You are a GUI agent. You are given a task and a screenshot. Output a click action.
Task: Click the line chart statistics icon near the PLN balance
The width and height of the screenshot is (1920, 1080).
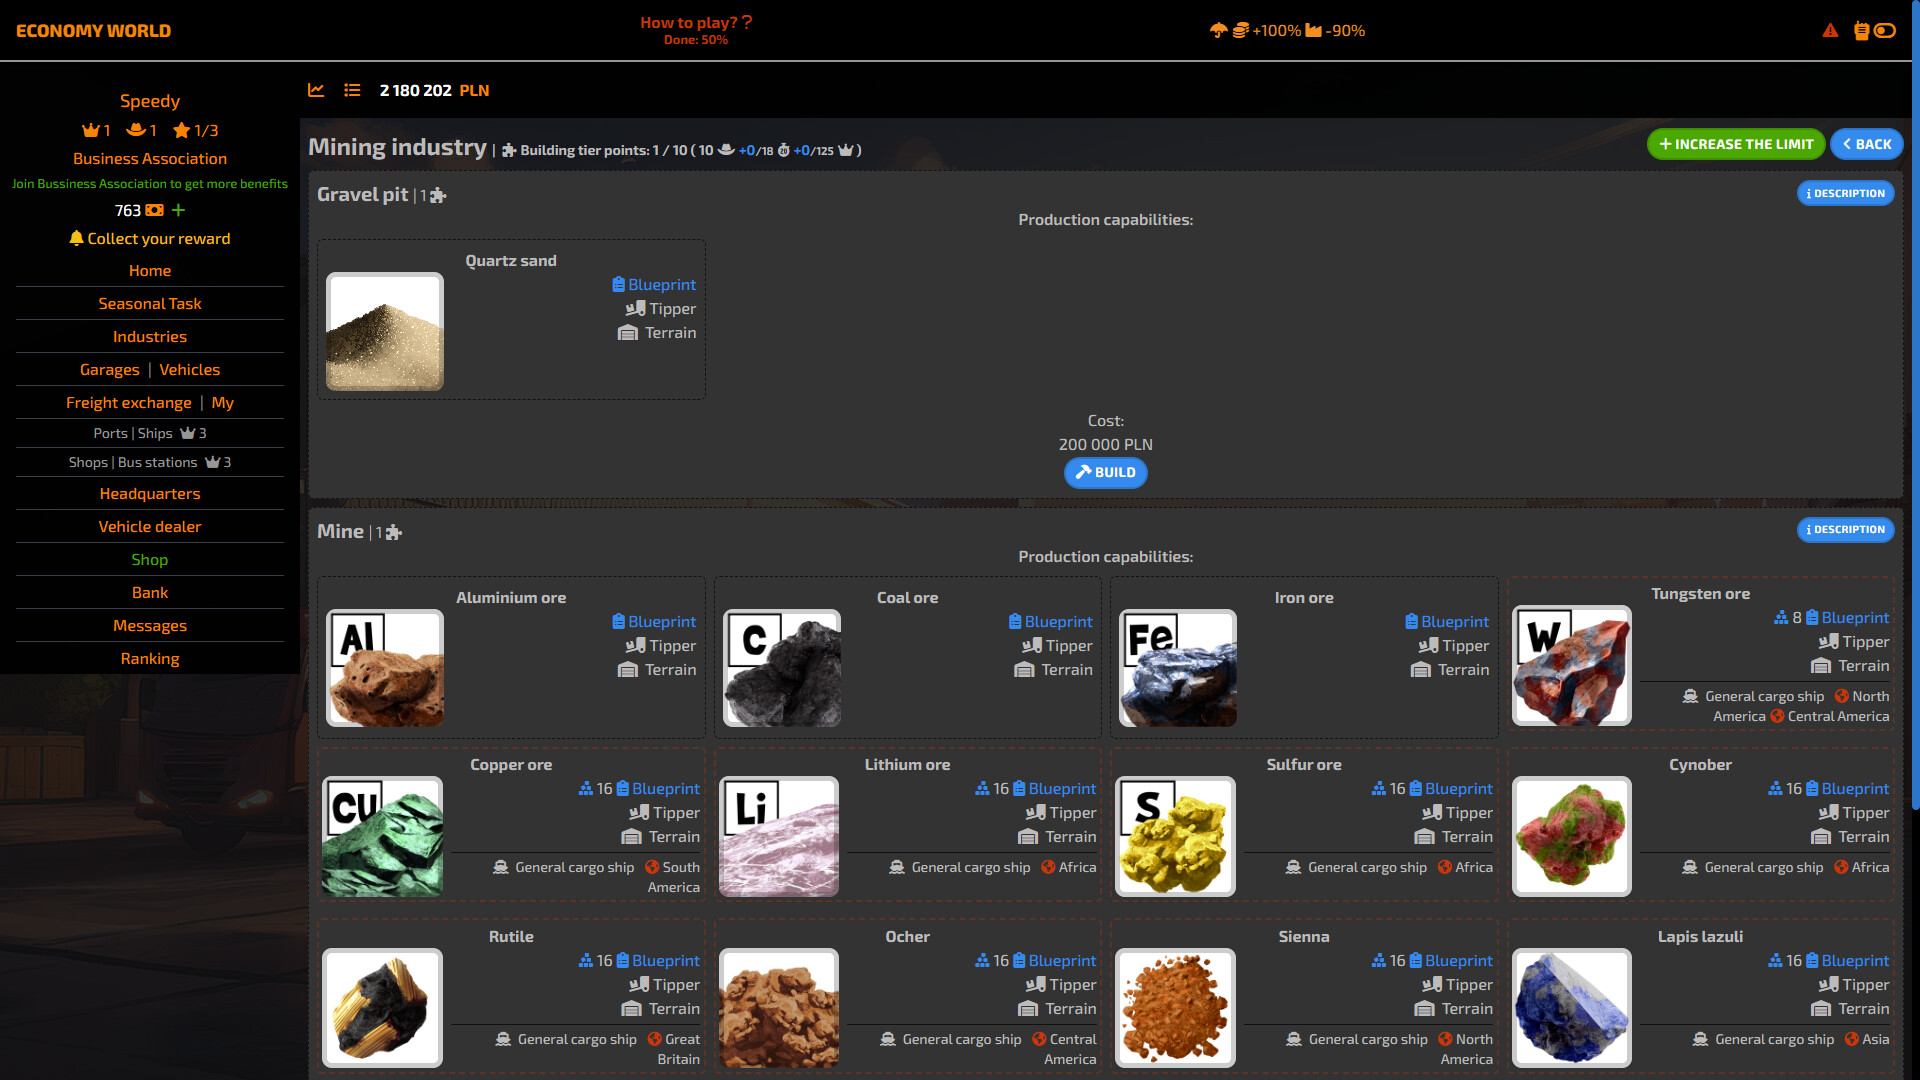point(316,90)
